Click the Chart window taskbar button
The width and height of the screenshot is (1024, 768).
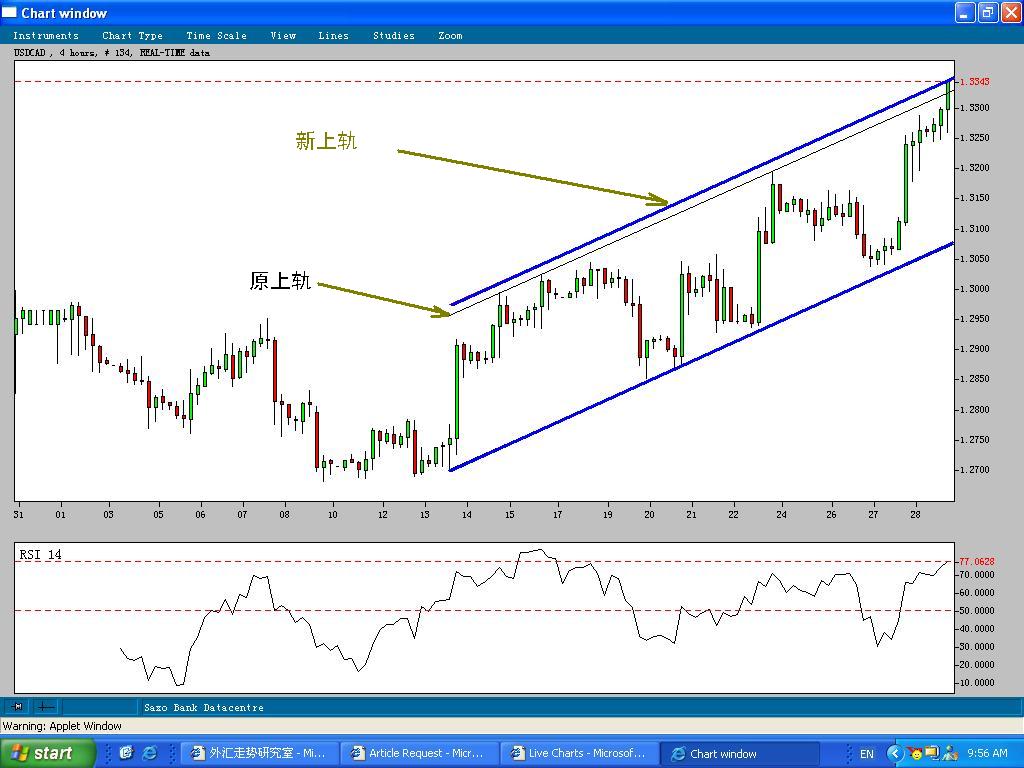point(739,753)
